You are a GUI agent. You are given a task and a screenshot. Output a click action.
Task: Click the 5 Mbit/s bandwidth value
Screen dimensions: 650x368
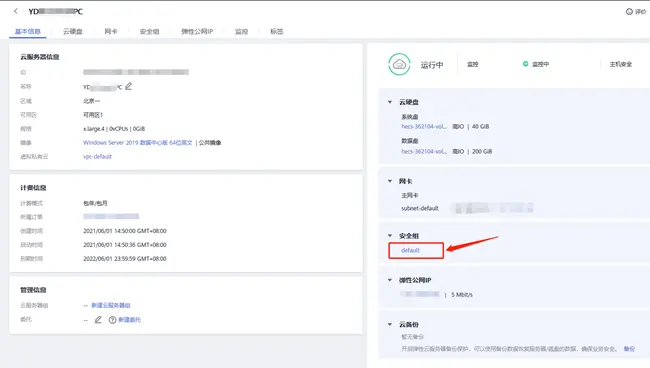pos(462,295)
